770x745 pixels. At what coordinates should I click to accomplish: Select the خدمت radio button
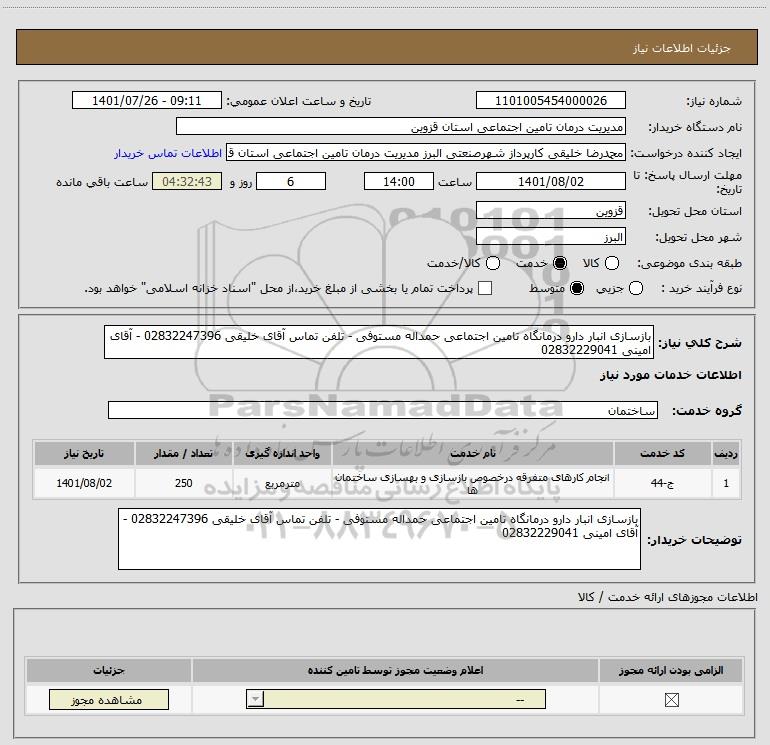tap(559, 263)
